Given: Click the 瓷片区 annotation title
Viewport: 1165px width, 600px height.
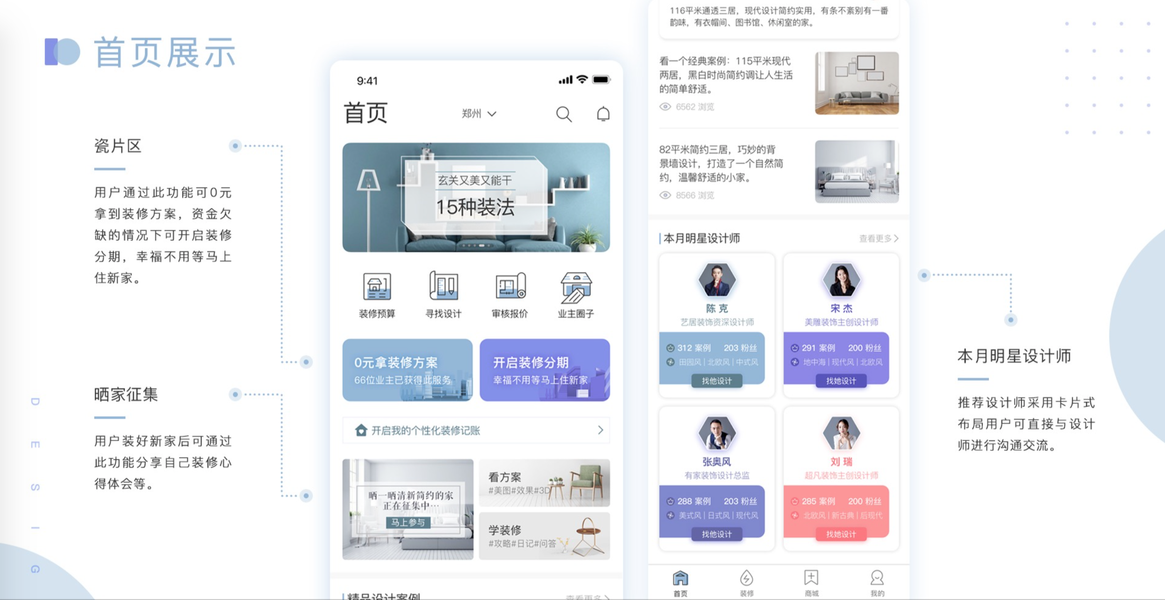Looking at the screenshot, I should pyautogui.click(x=118, y=146).
